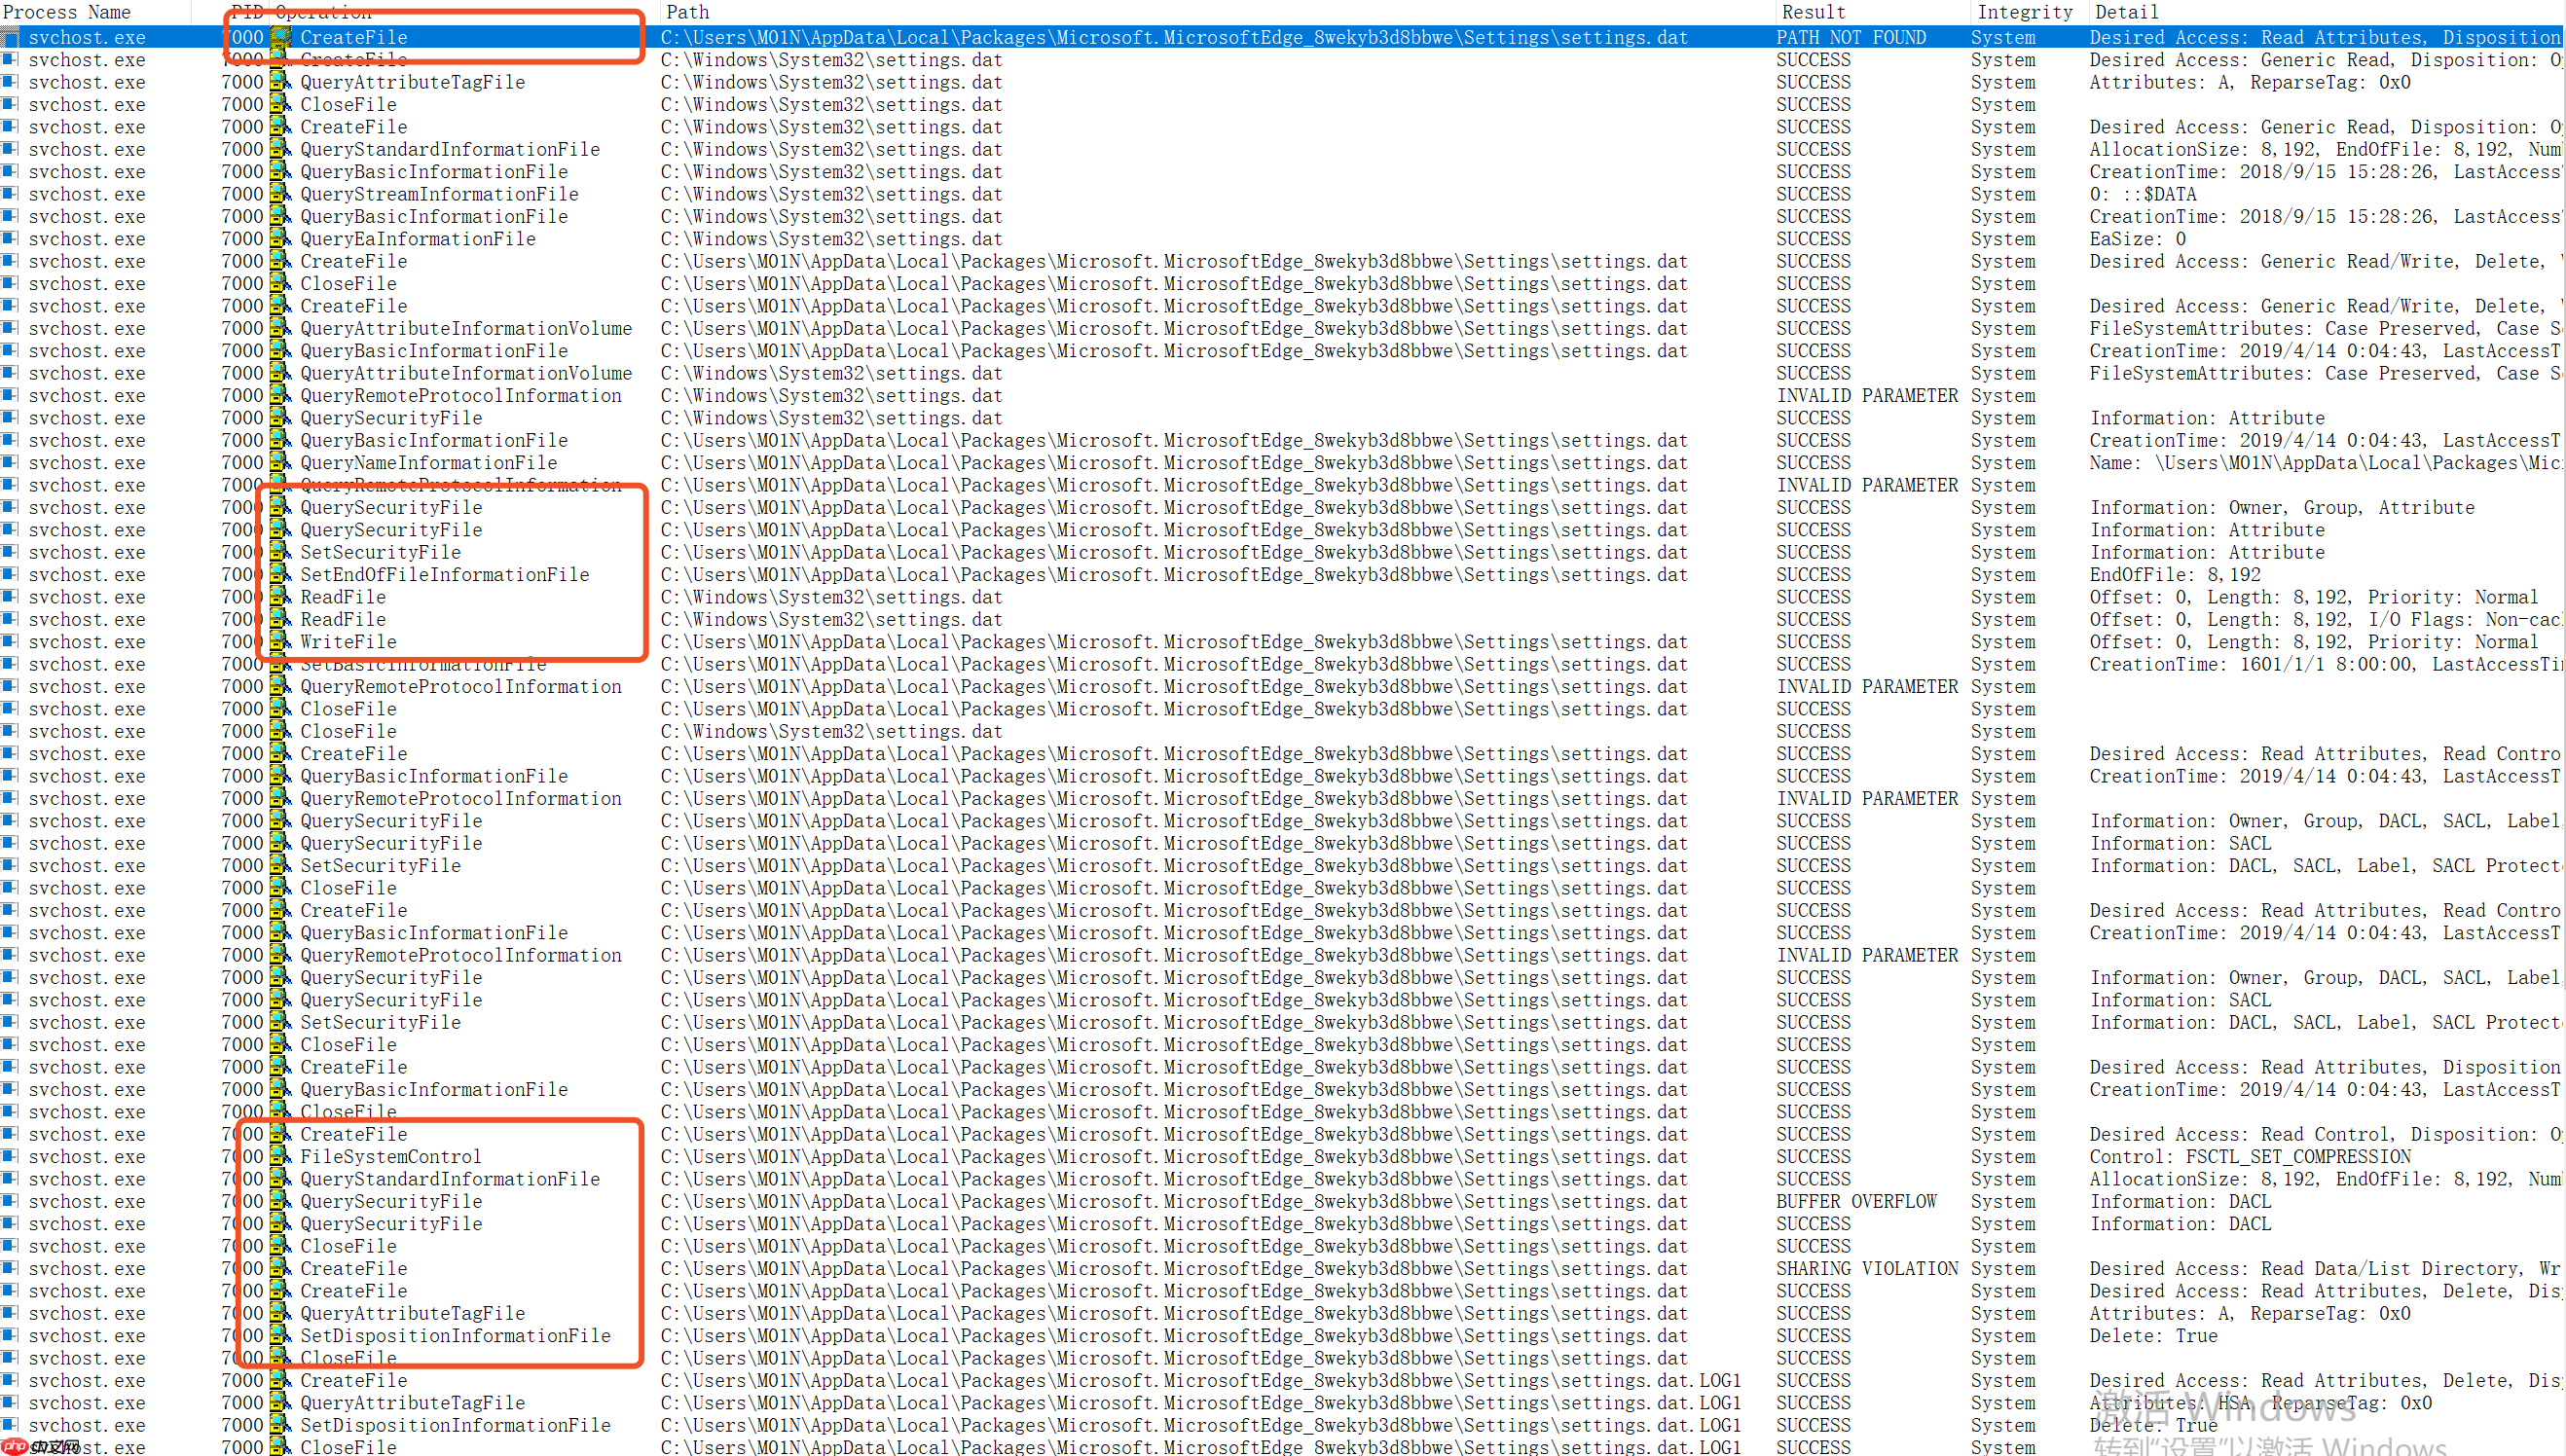Click file icon beside FileSystemControl operation
This screenshot has width=2566, height=1456.
coord(280,1156)
